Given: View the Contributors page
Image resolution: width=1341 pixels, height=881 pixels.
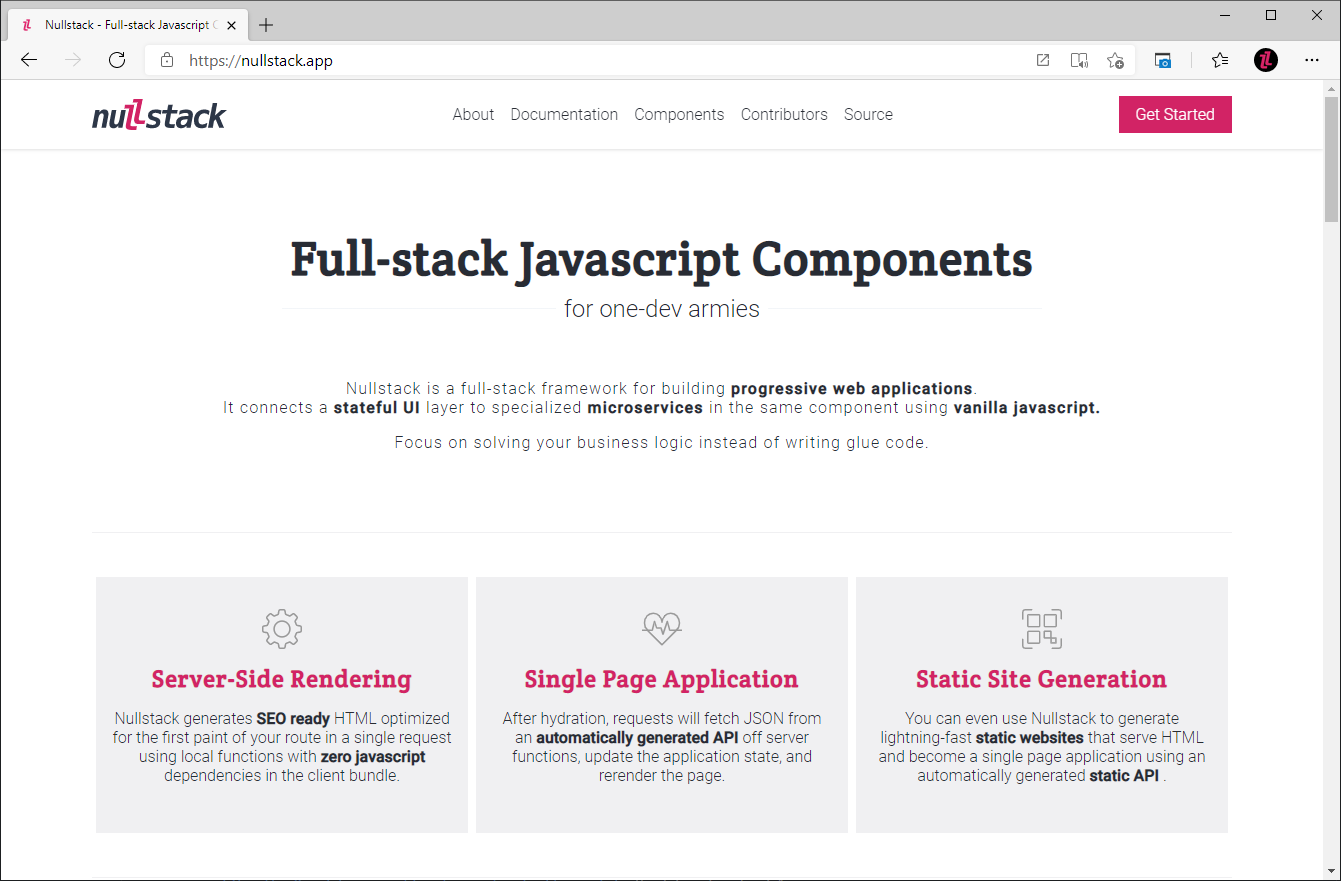Looking at the screenshot, I should 784,114.
